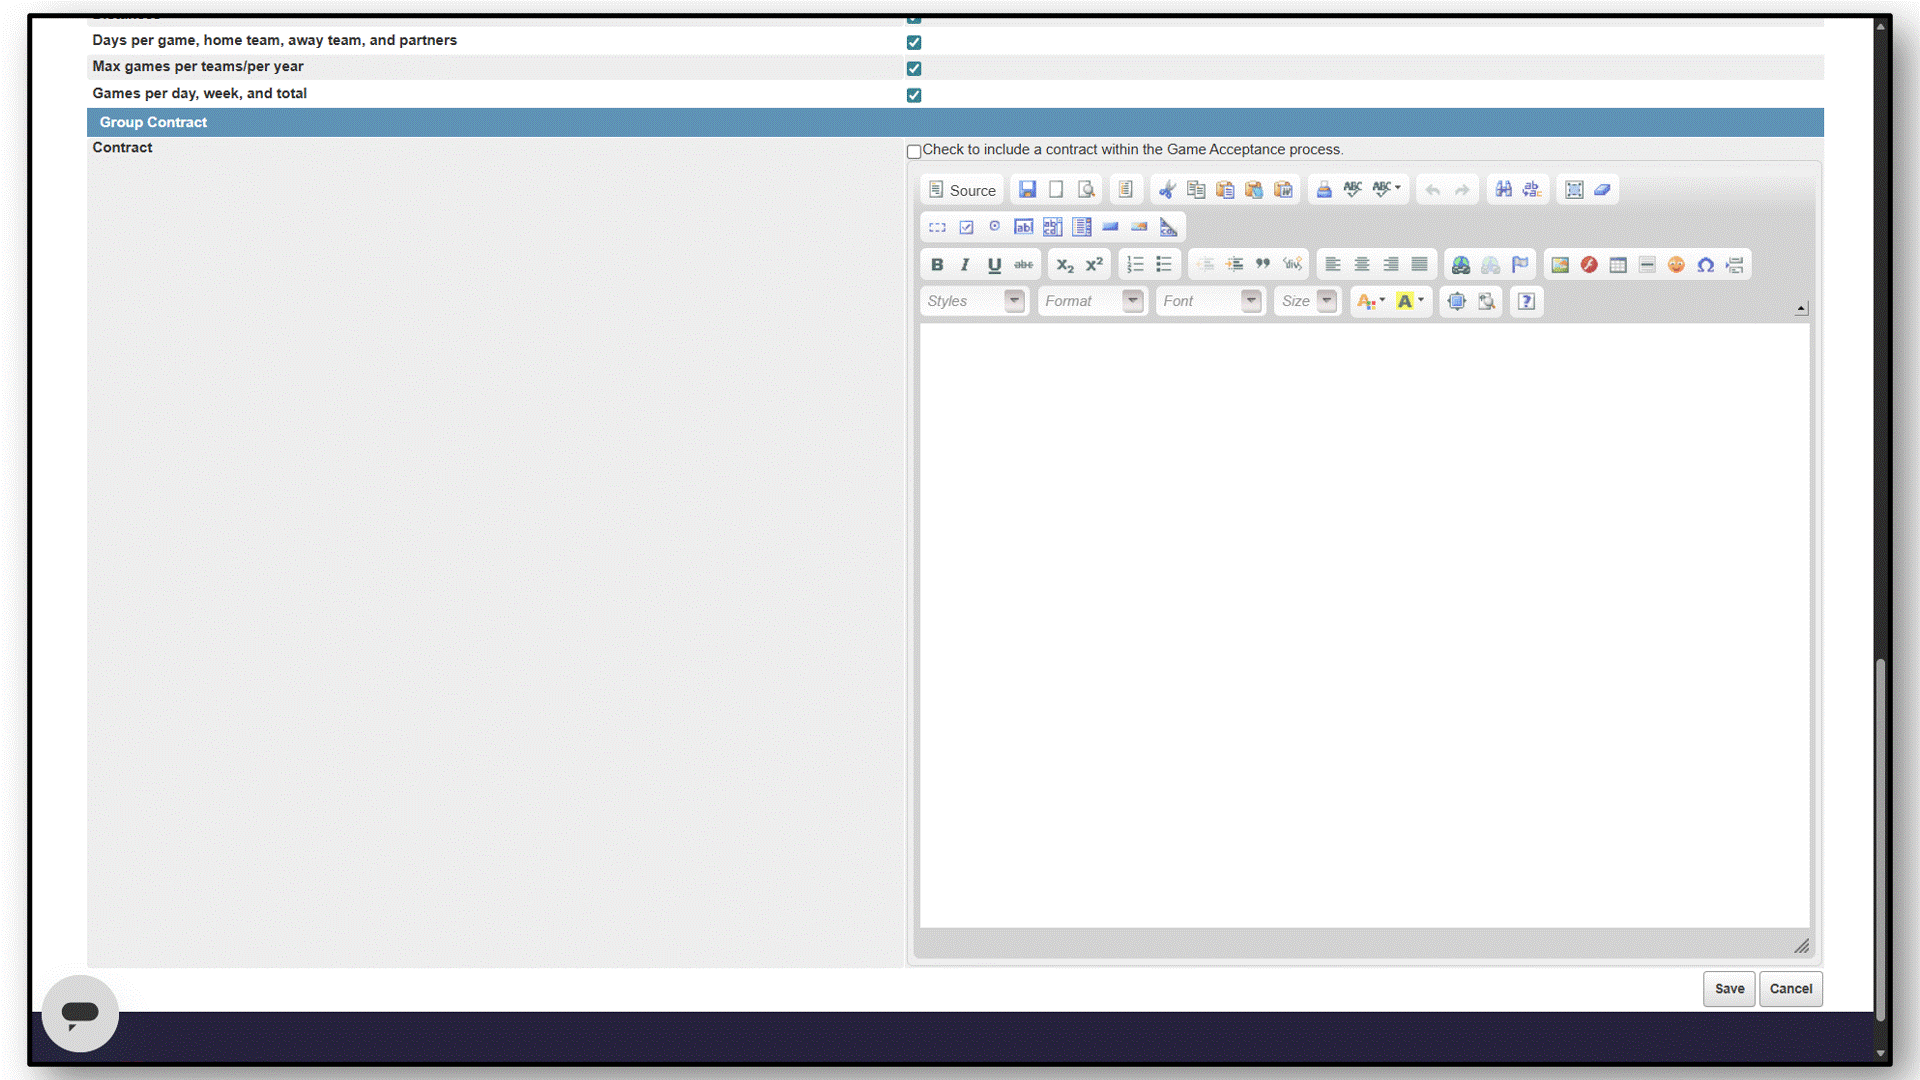Open Spell Check As You Type dropdown
Screen dimensions: 1920x1080
pos(1387,190)
